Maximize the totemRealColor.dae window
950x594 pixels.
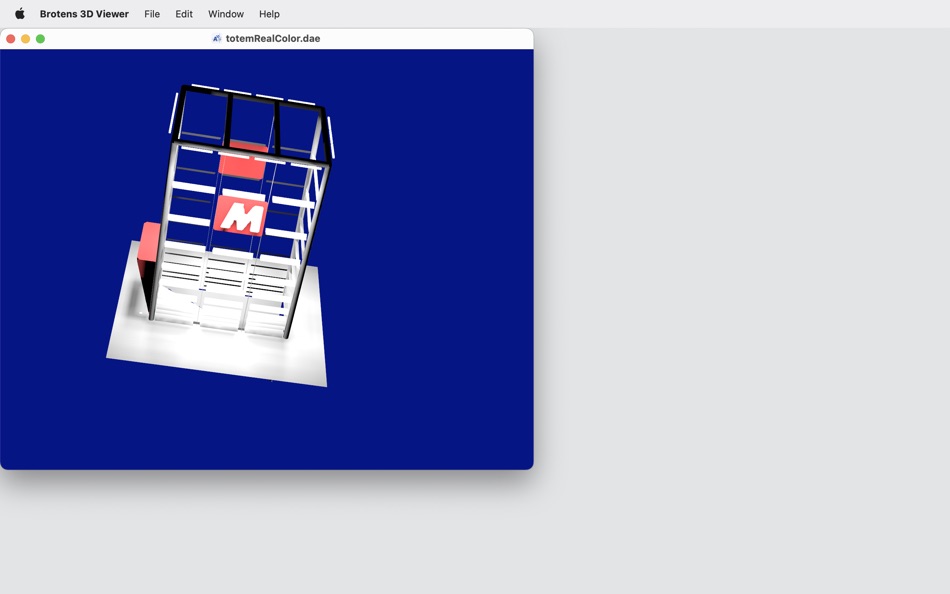pyautogui.click(x=41, y=39)
